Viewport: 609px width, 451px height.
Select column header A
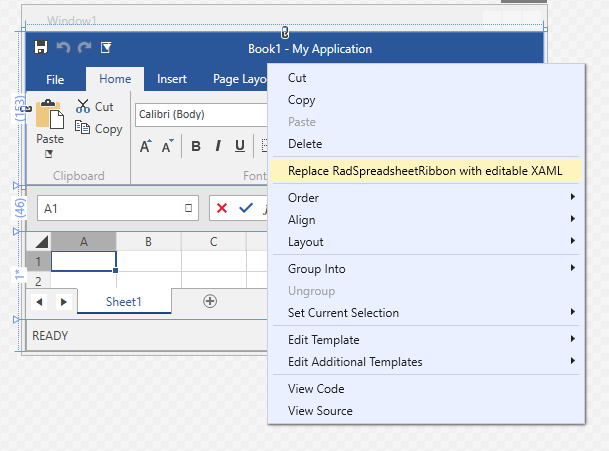point(84,242)
